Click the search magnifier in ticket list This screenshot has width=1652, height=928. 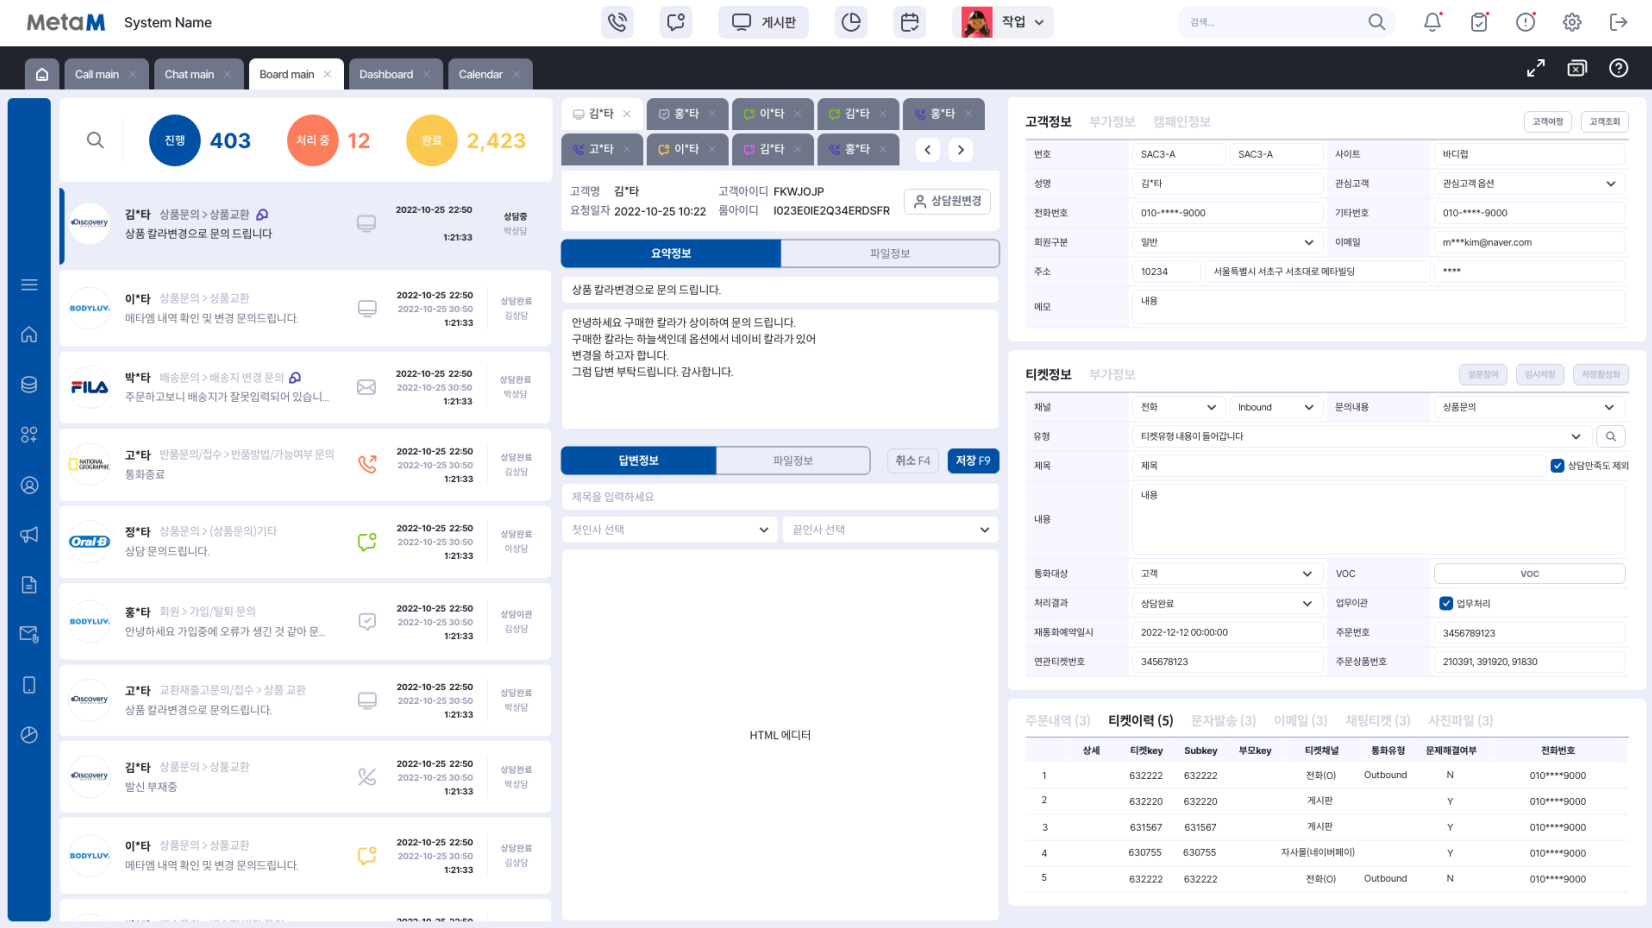coord(95,141)
